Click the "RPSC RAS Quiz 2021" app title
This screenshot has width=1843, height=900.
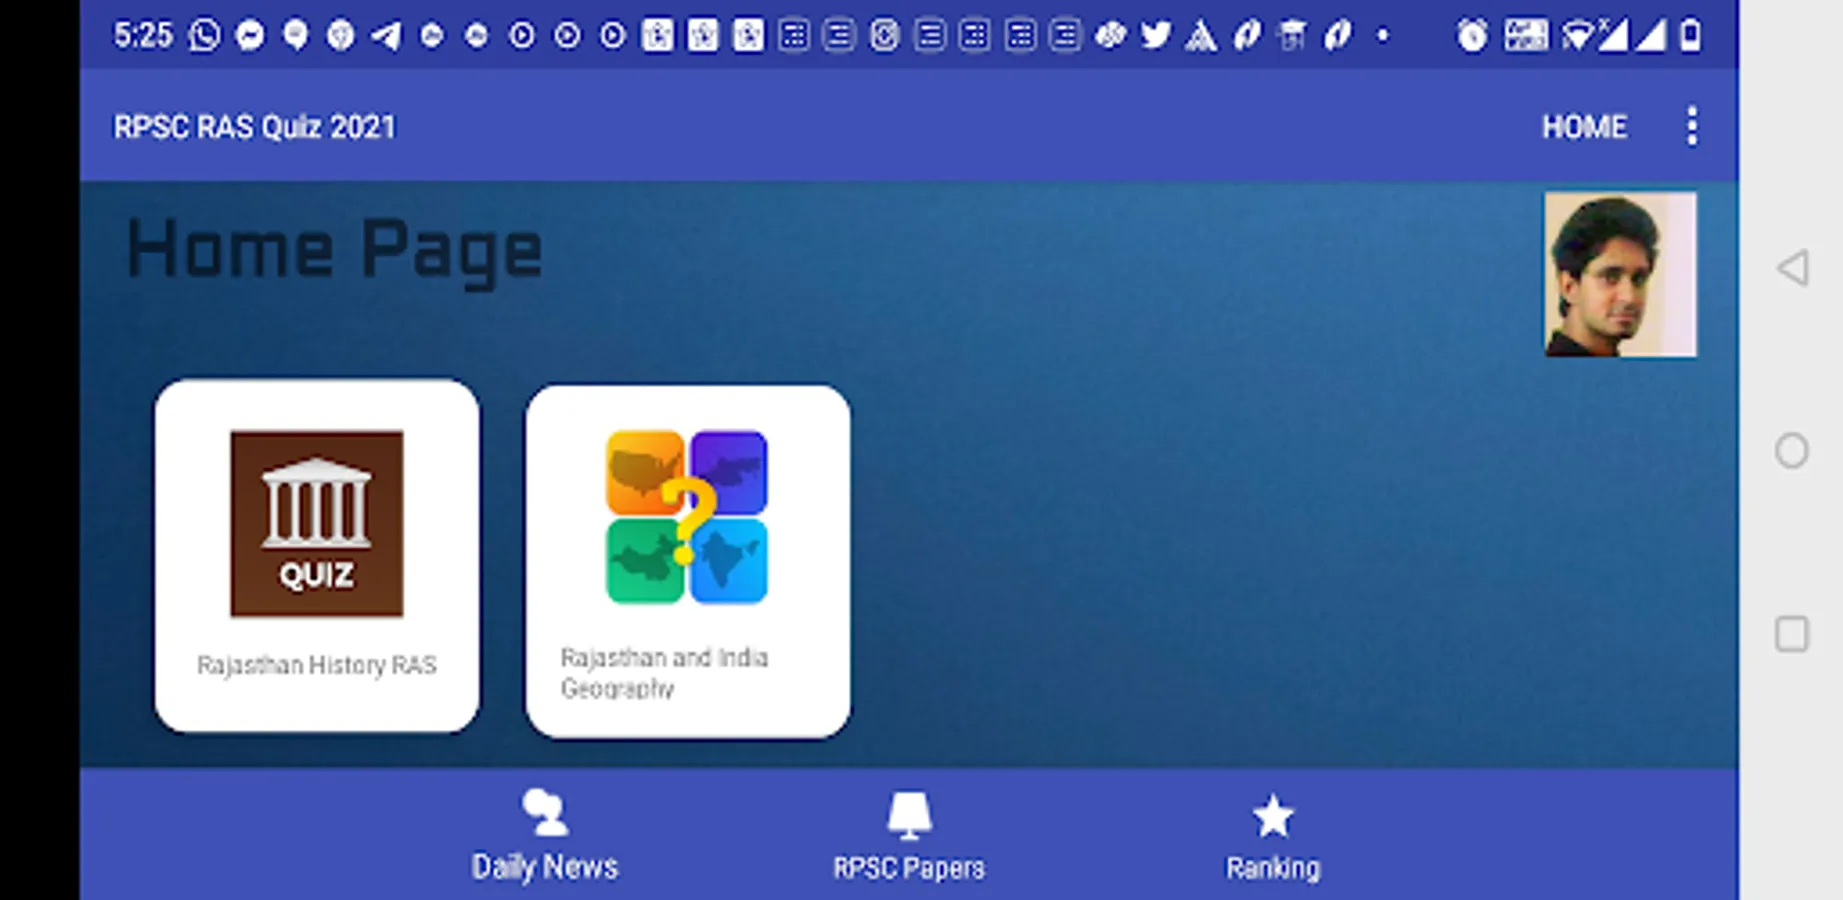pyautogui.click(x=255, y=127)
